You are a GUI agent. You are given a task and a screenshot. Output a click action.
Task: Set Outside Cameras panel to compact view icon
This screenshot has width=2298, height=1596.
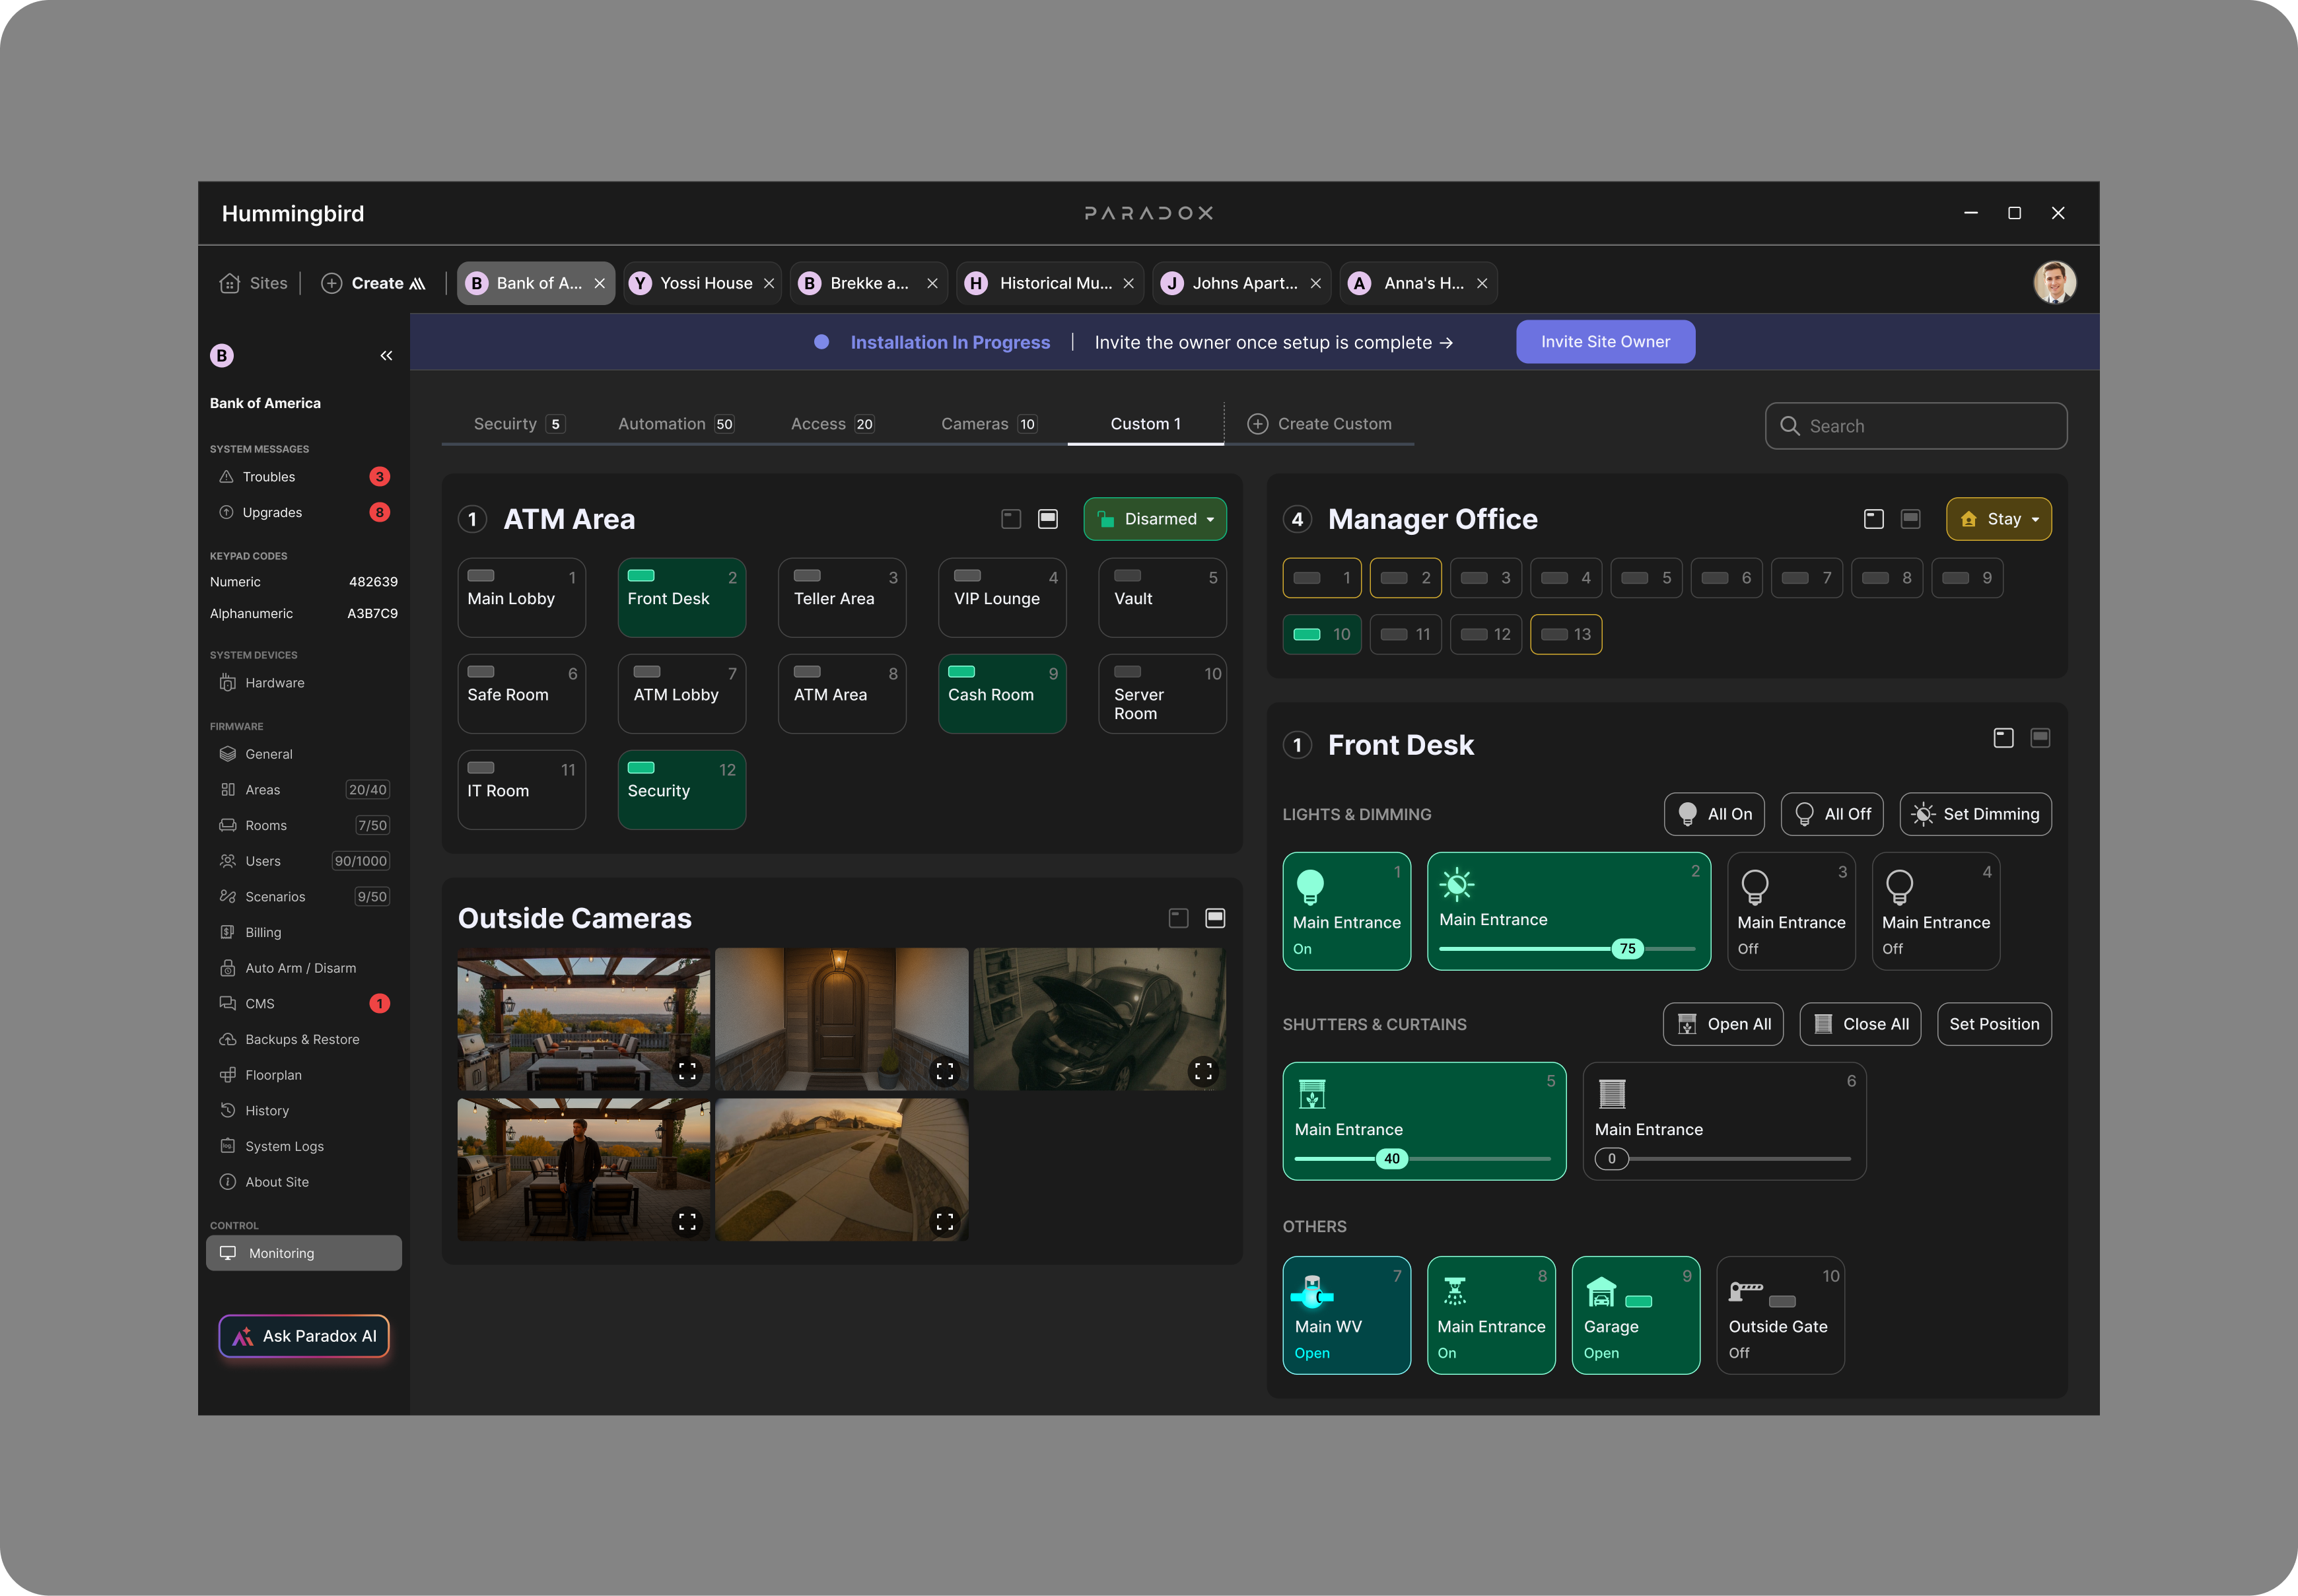1179,918
